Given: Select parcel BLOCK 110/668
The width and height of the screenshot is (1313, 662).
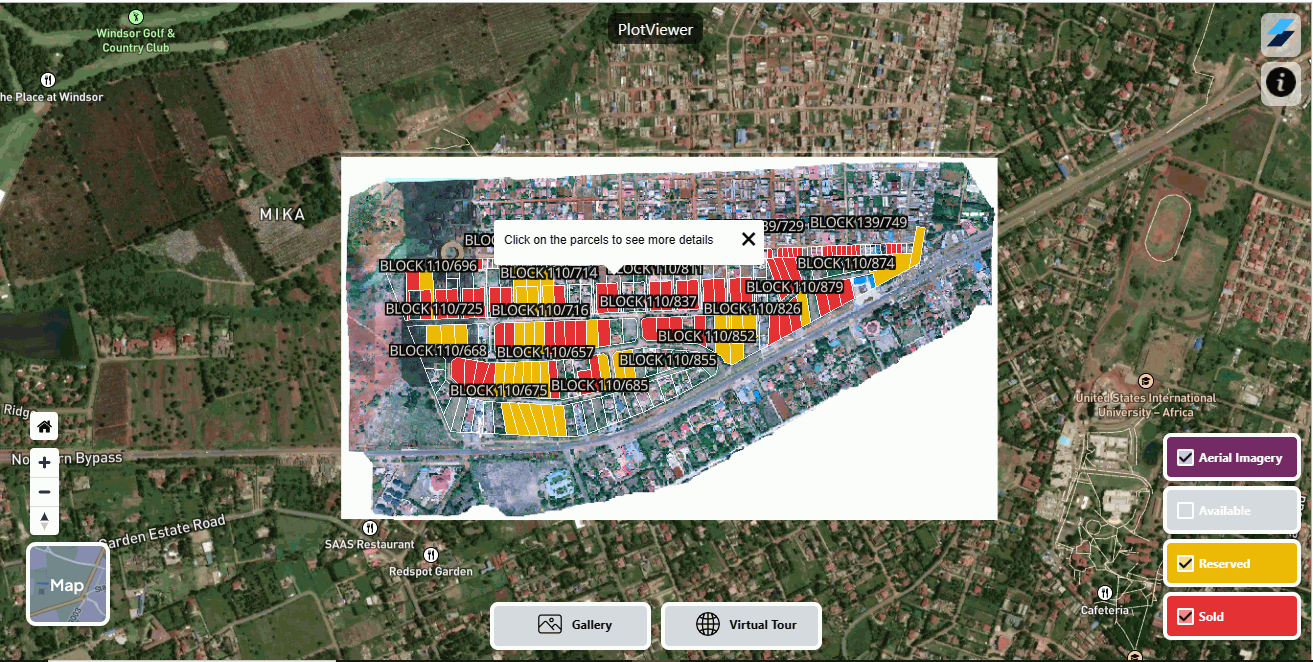Looking at the screenshot, I should pyautogui.click(x=438, y=351).
